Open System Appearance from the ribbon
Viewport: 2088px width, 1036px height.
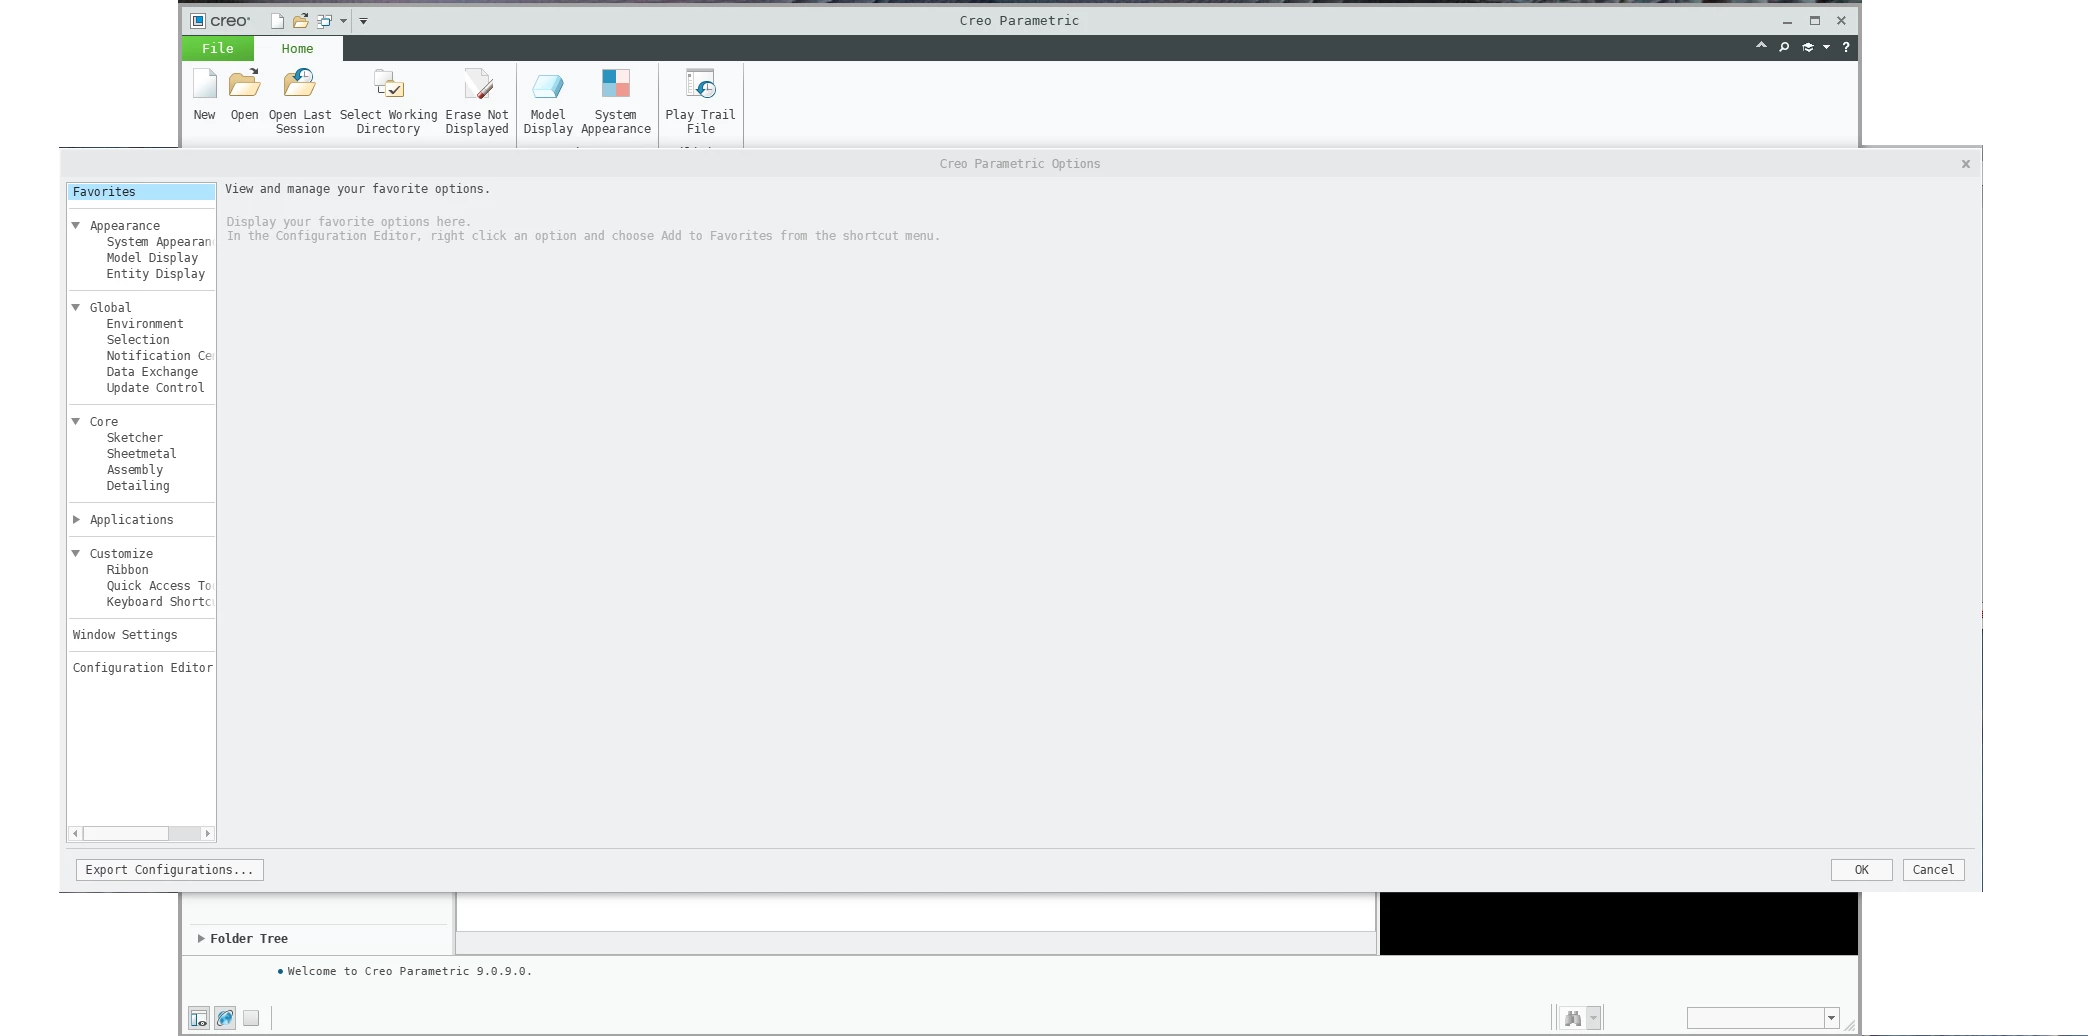point(616,101)
